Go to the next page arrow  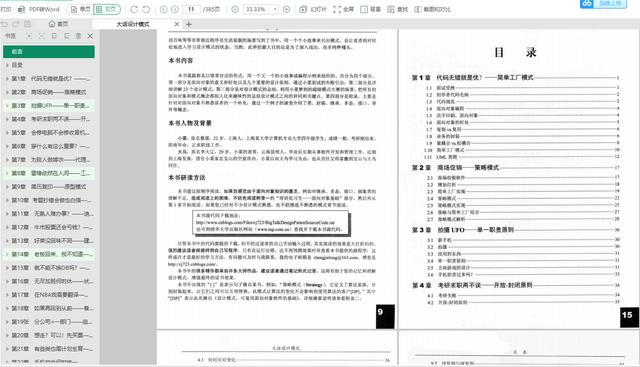click(175, 9)
